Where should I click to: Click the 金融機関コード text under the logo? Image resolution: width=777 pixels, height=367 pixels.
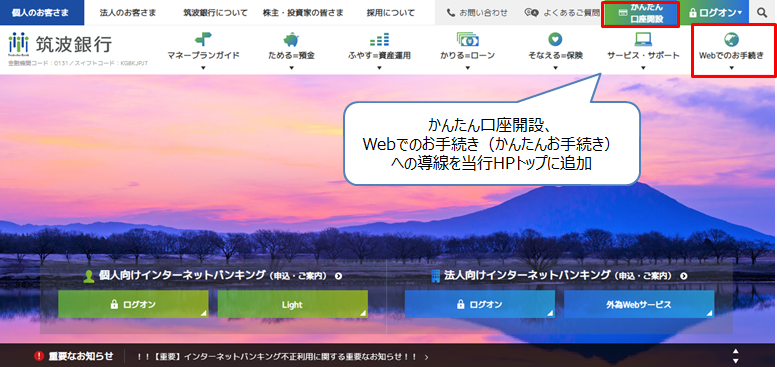click(x=78, y=63)
